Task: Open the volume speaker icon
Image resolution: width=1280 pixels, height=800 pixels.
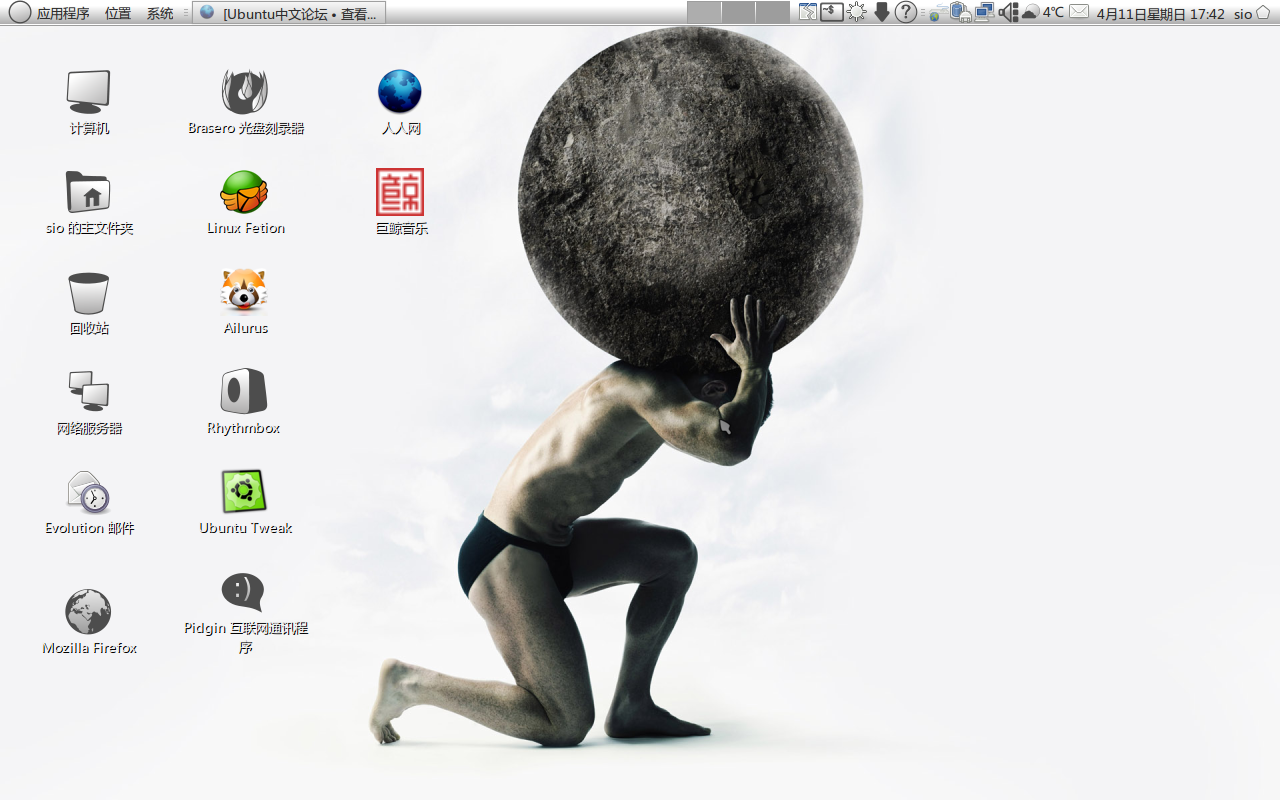Action: 1008,12
